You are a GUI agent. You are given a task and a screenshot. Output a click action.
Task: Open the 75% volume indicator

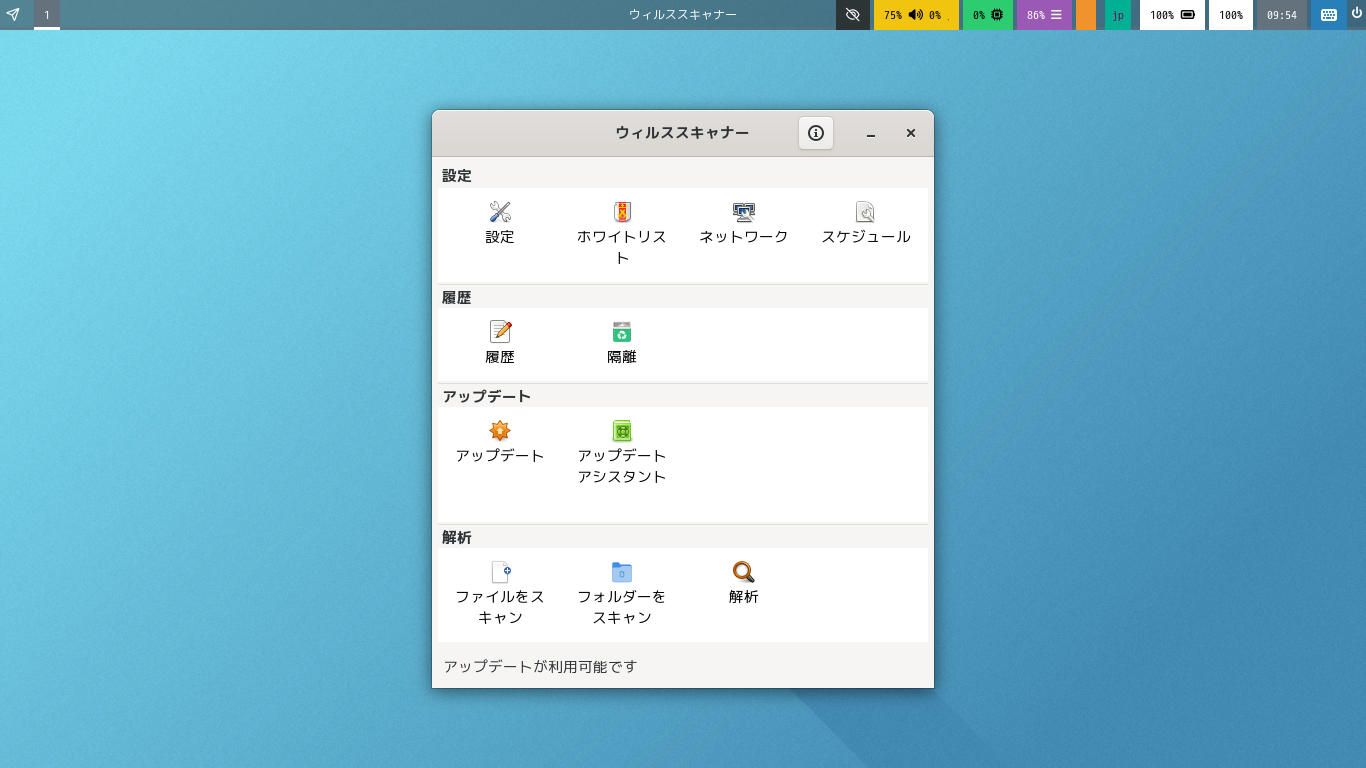pyautogui.click(x=916, y=15)
